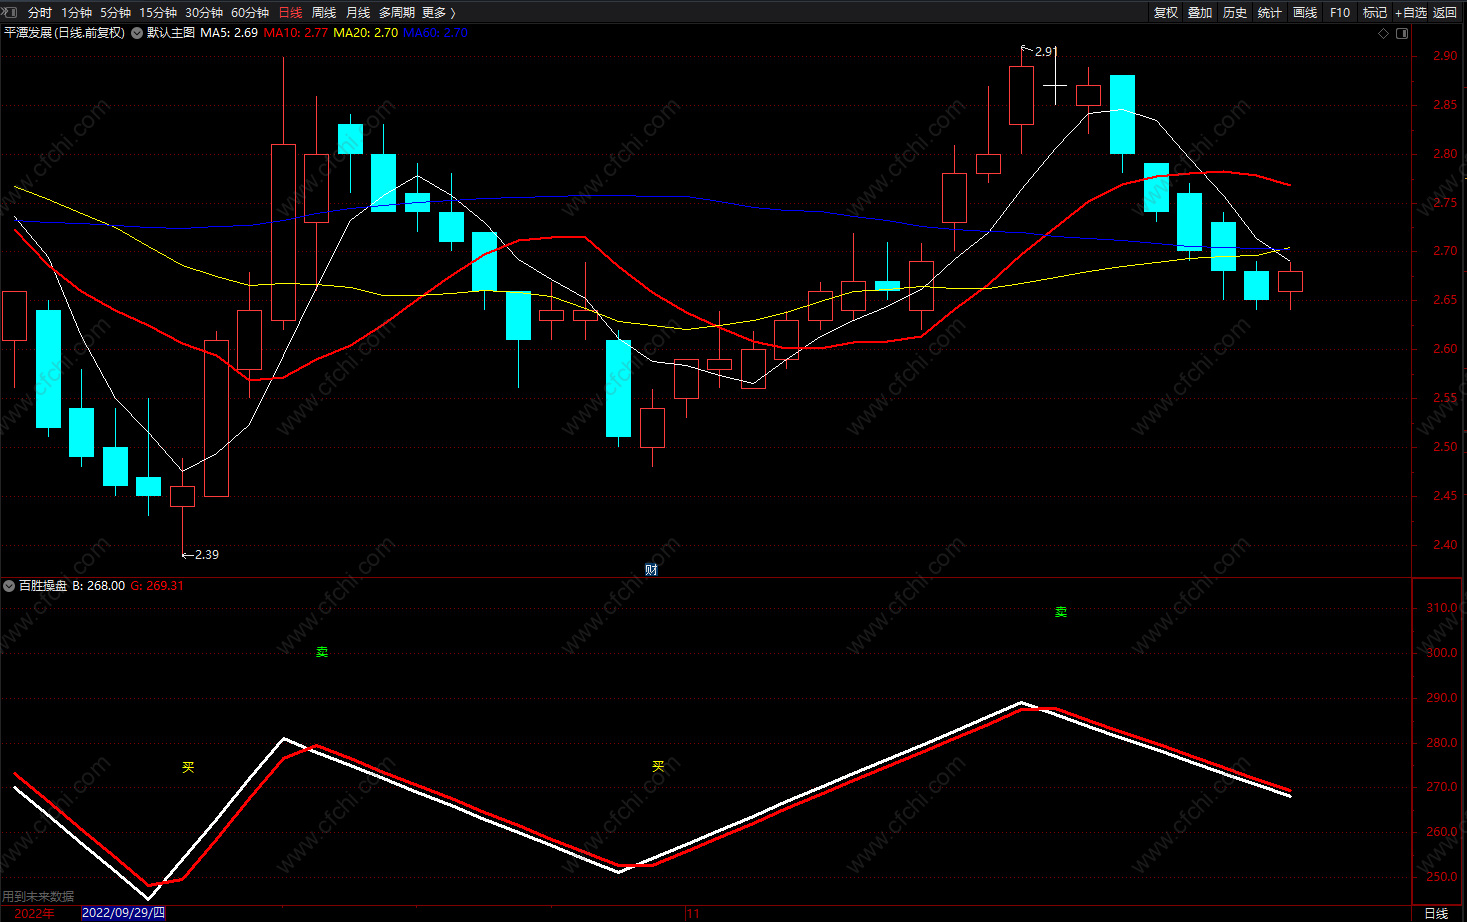Click the yellow MA20: 2.70 label
1467x922 pixels.
point(365,33)
